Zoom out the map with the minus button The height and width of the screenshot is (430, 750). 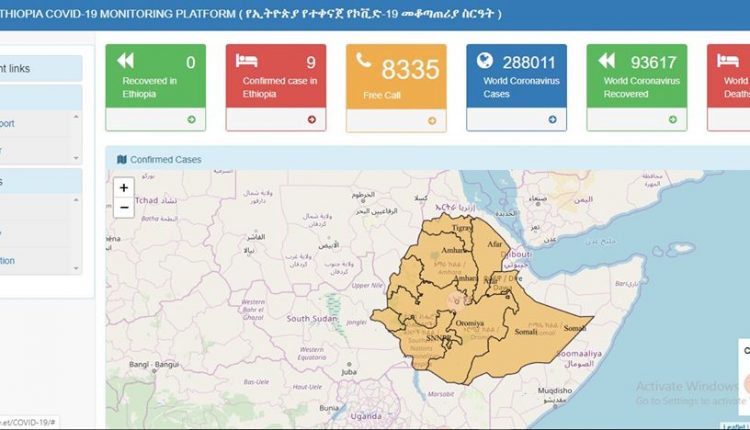(124, 208)
